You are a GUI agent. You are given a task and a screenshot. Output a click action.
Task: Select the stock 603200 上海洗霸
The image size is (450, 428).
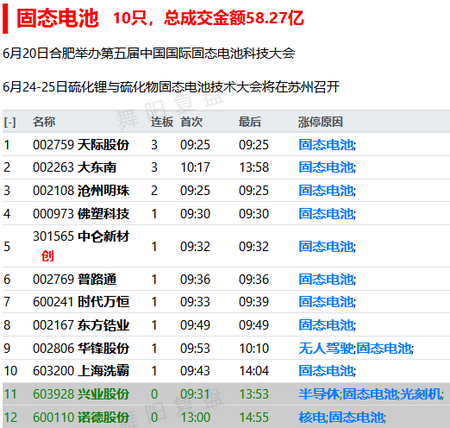click(81, 371)
